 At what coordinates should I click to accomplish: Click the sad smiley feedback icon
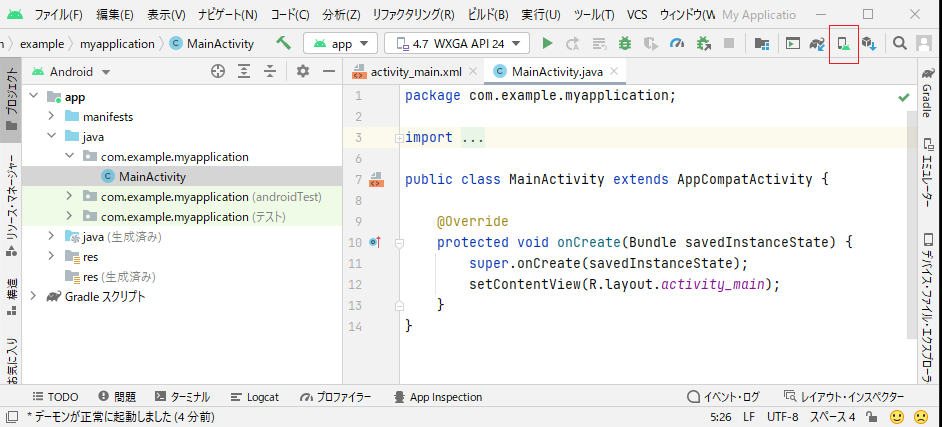(920, 416)
